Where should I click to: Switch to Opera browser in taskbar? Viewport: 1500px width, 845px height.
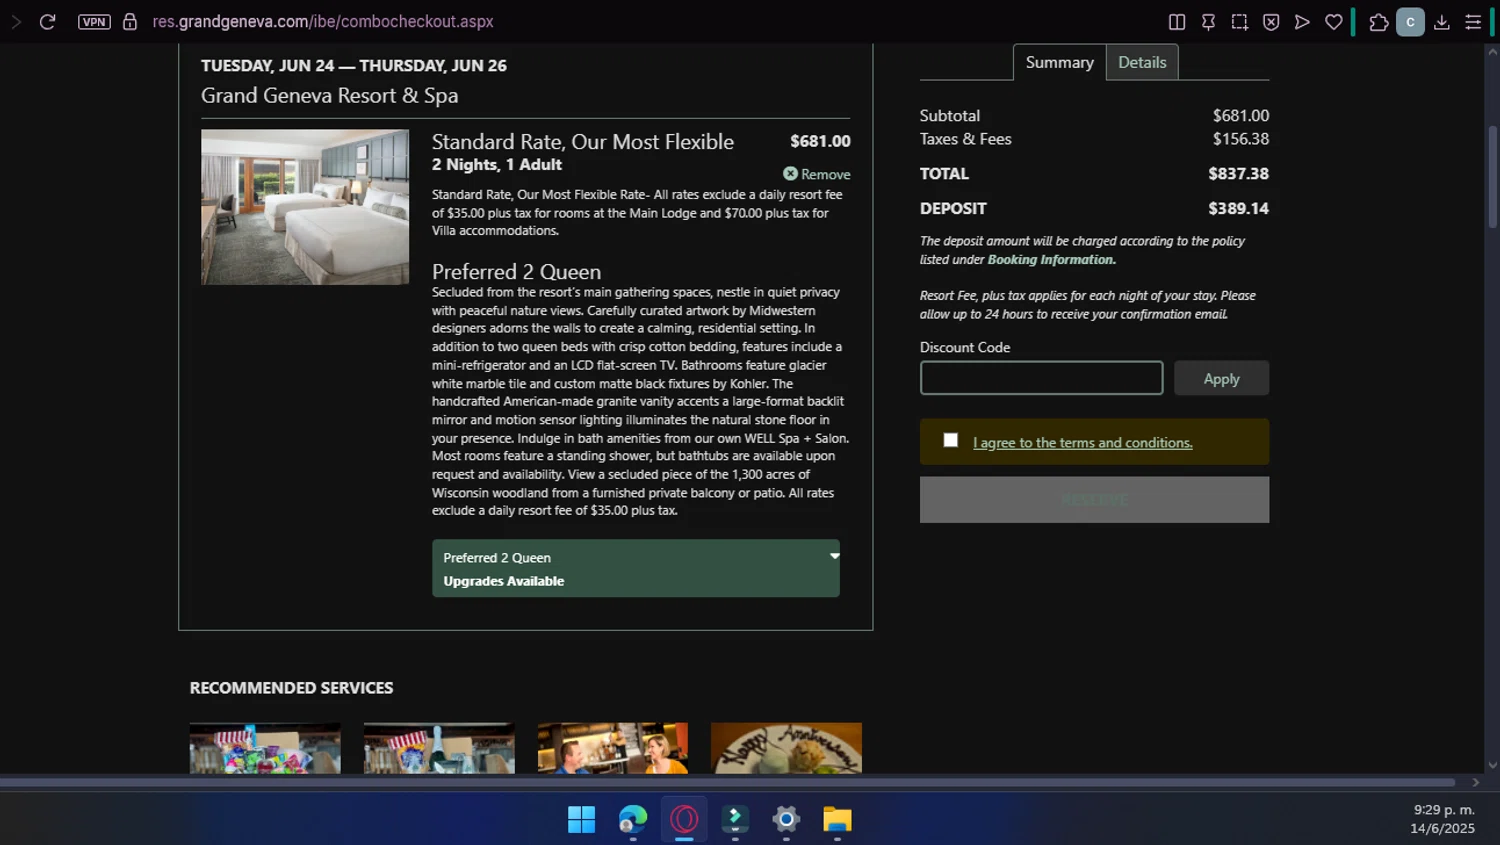[684, 819]
